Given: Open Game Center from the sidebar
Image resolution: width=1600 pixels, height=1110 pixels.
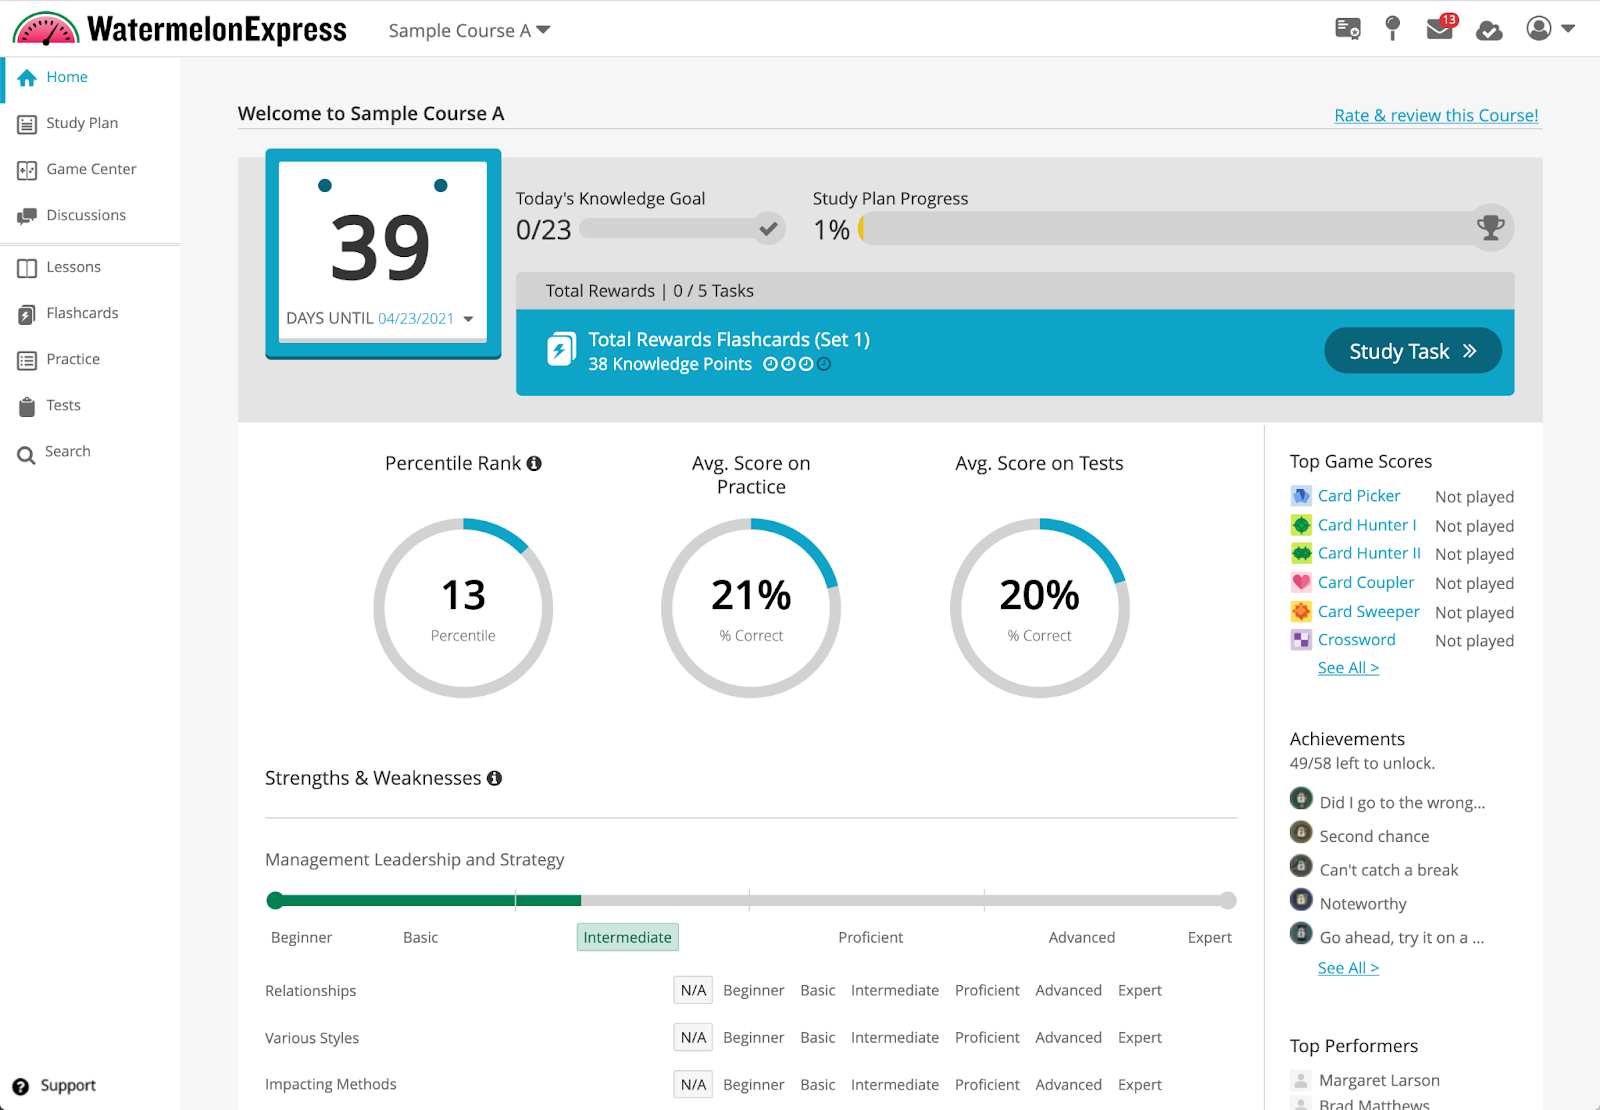Looking at the screenshot, I should 90,170.
